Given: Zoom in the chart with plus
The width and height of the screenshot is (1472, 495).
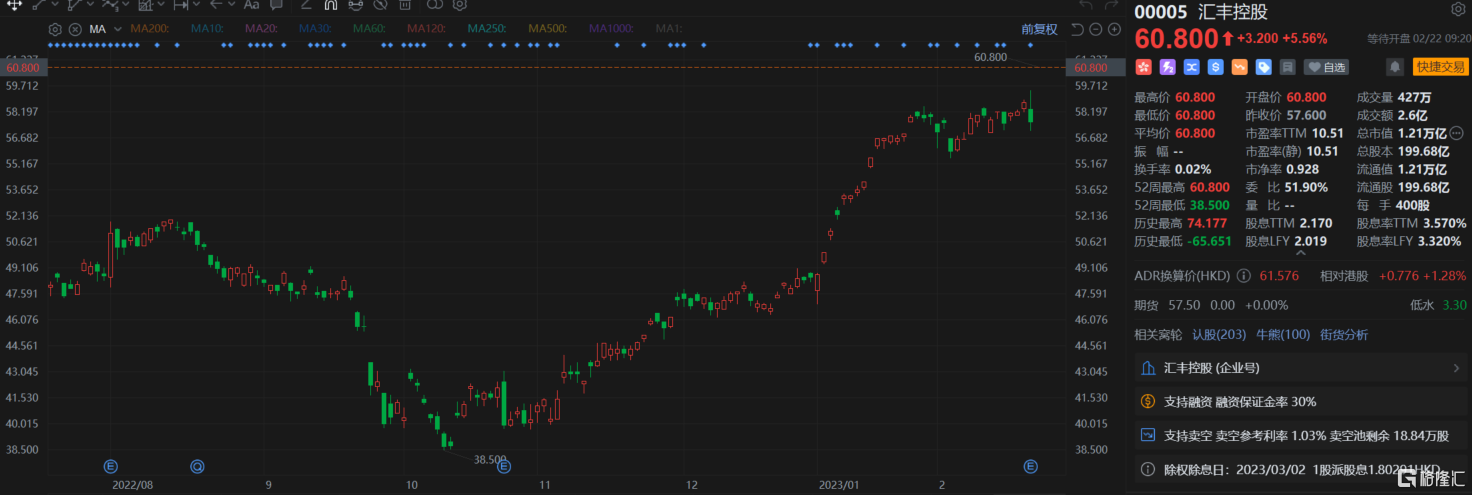Looking at the screenshot, I should [1113, 29].
